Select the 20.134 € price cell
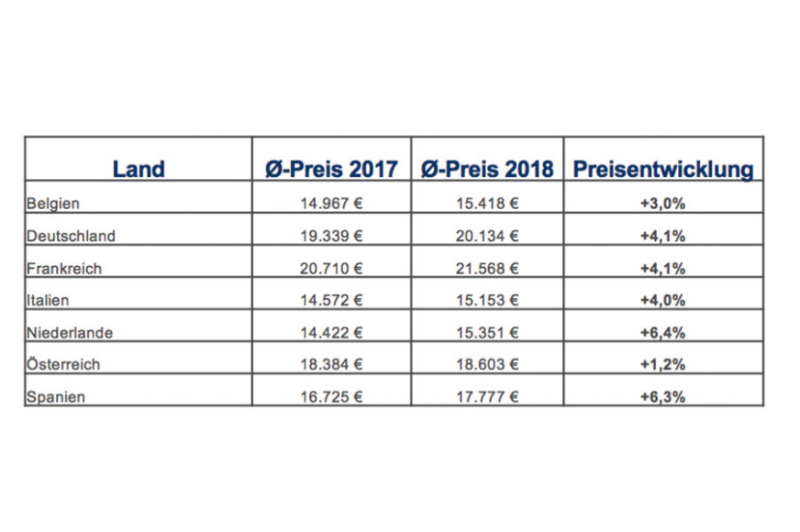Viewport: 800px width, 532px height. coord(486,237)
